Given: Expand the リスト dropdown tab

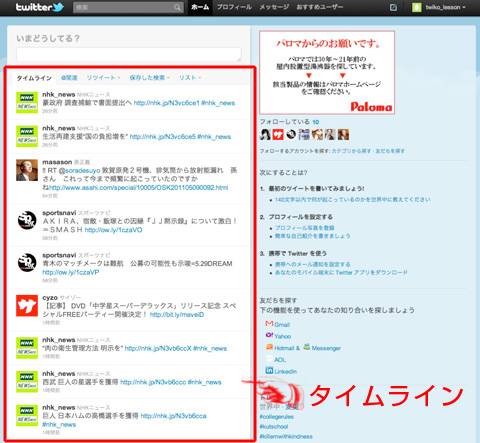Looking at the screenshot, I should point(190,78).
